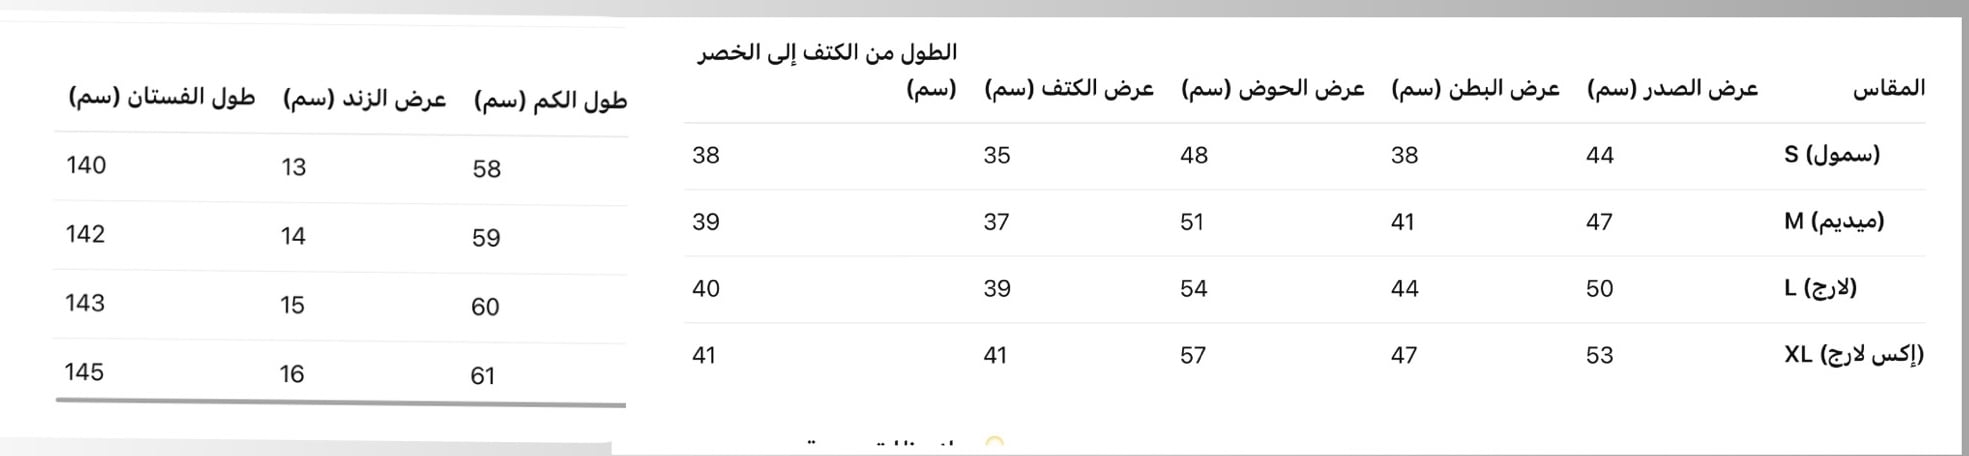Image resolution: width=1969 pixels, height=456 pixels.
Task: Click the chest width value 53
Action: pos(1599,355)
